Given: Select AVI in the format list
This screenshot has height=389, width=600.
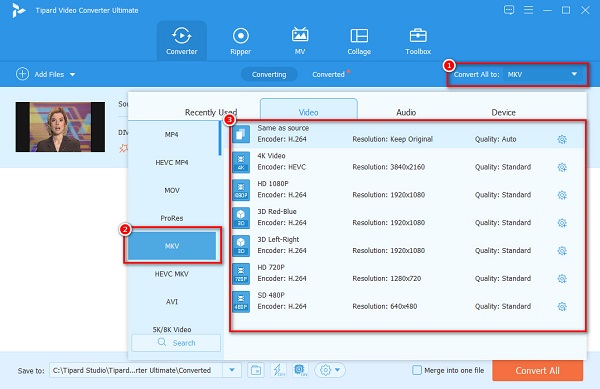Looking at the screenshot, I should (171, 302).
